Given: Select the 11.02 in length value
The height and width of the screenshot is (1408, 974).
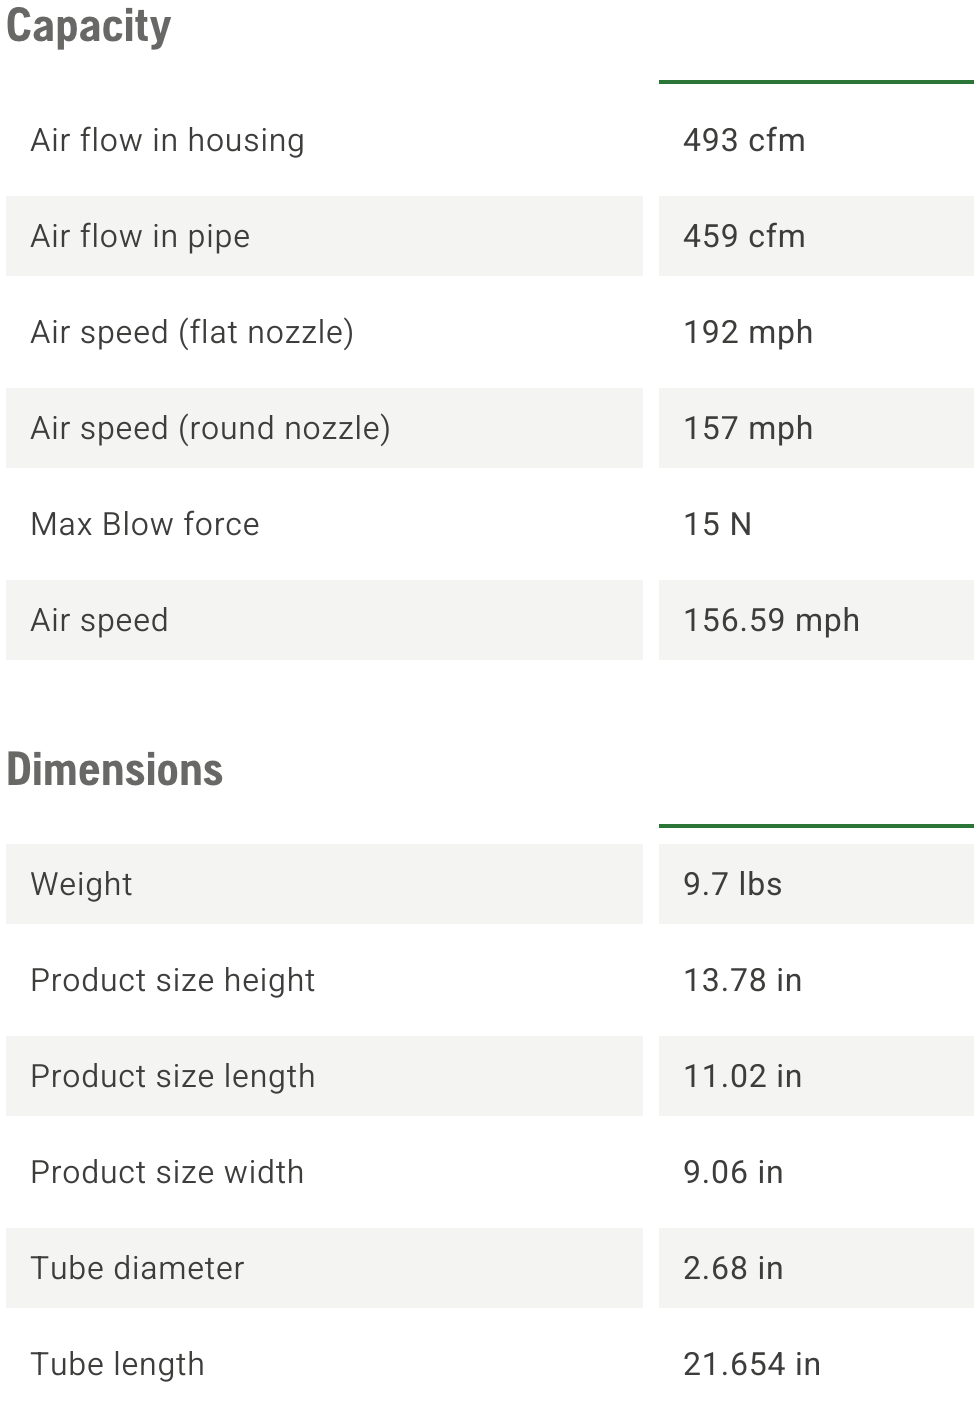Looking at the screenshot, I should pos(742,1076).
